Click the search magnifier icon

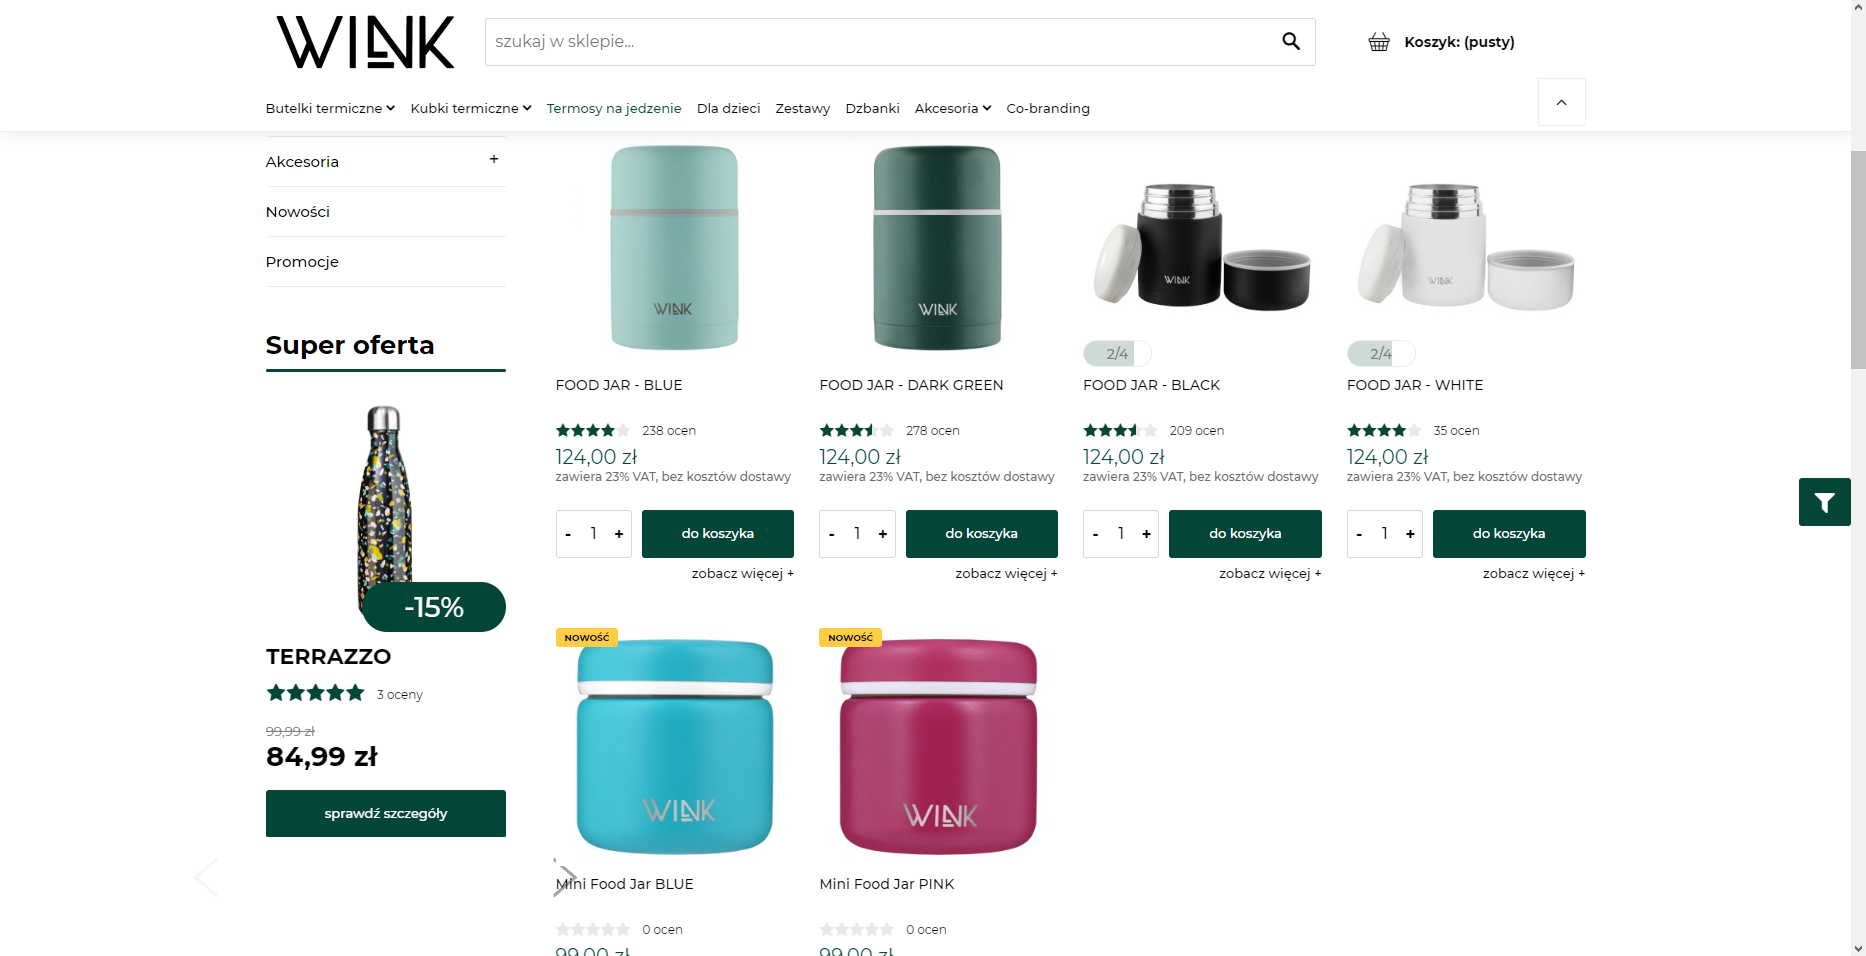pos(1291,41)
